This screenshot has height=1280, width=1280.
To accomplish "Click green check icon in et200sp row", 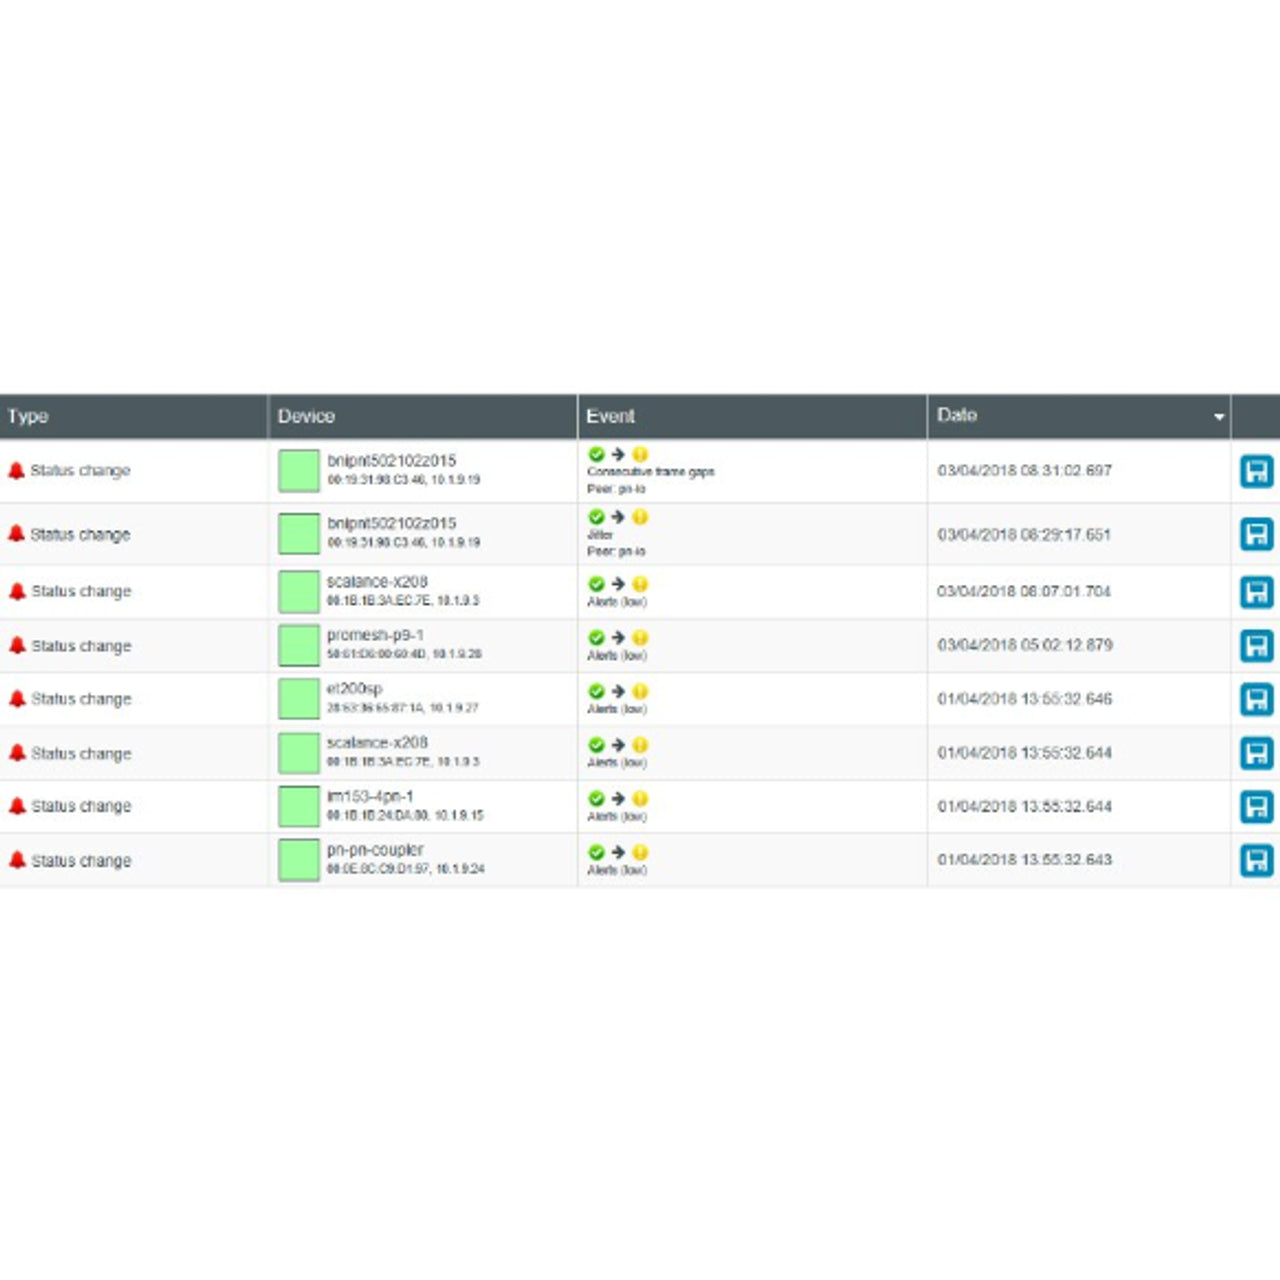I will click(596, 691).
